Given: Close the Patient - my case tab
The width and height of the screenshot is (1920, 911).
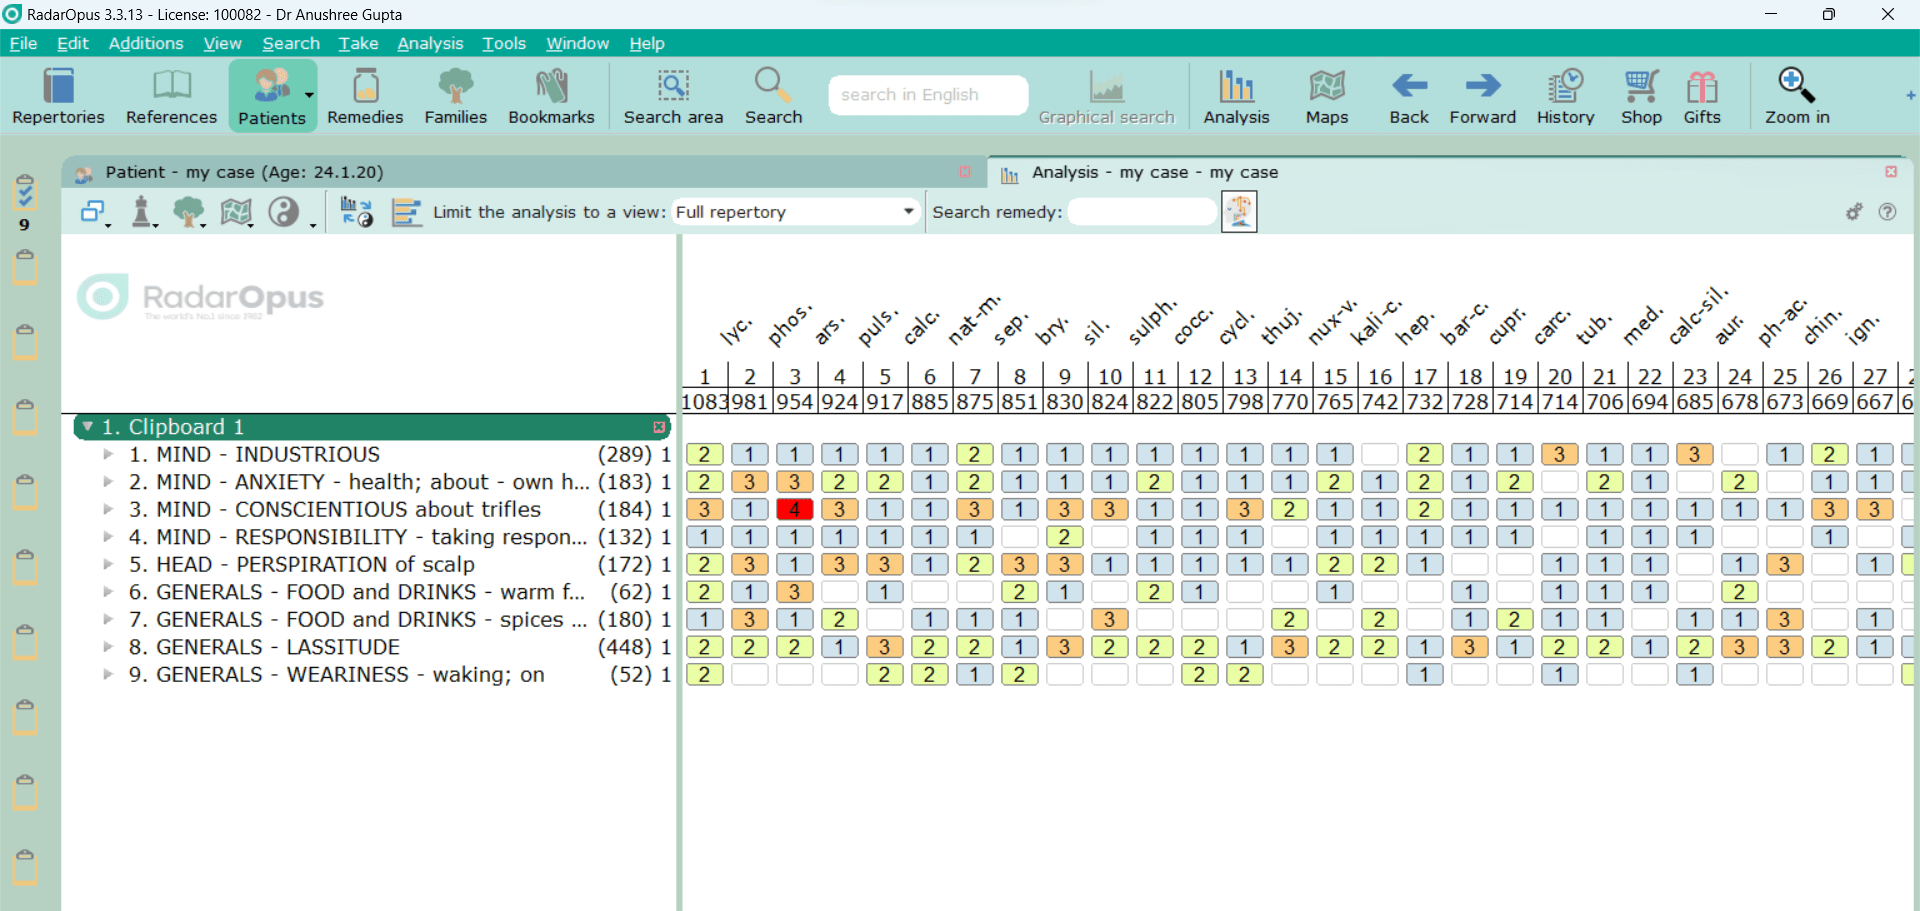Looking at the screenshot, I should tap(965, 172).
